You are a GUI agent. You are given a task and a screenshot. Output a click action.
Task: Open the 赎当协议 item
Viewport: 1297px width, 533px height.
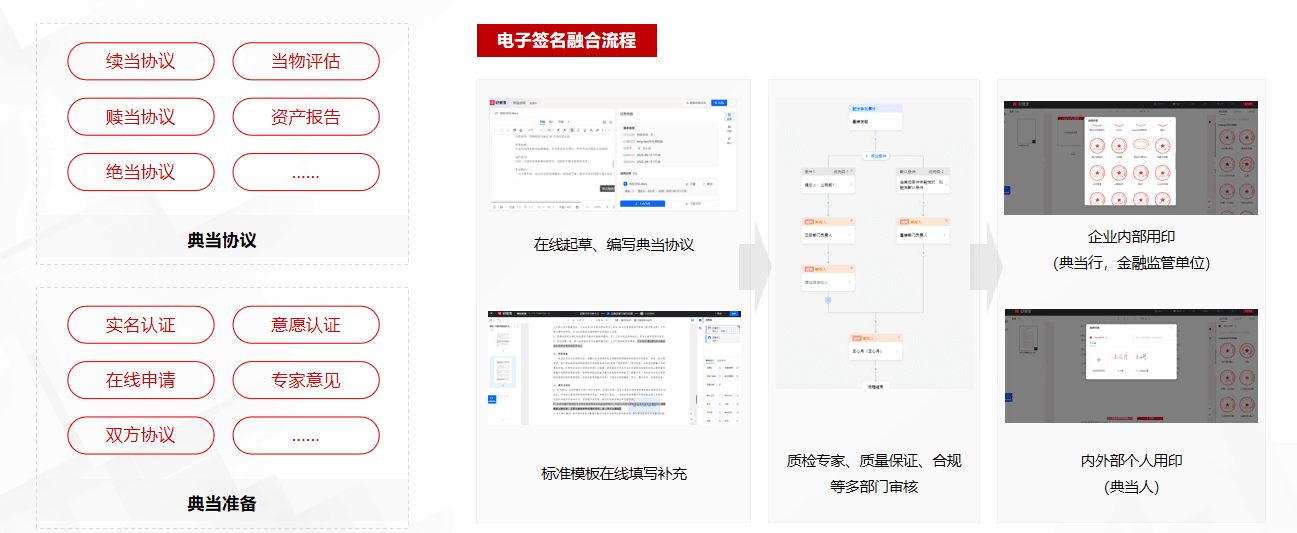(141, 117)
